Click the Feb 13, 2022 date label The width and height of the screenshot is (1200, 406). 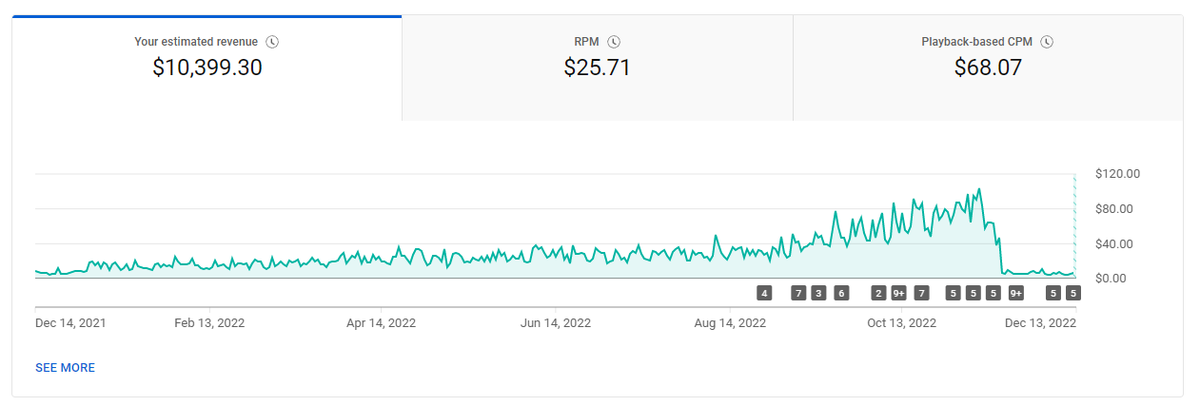coord(209,323)
